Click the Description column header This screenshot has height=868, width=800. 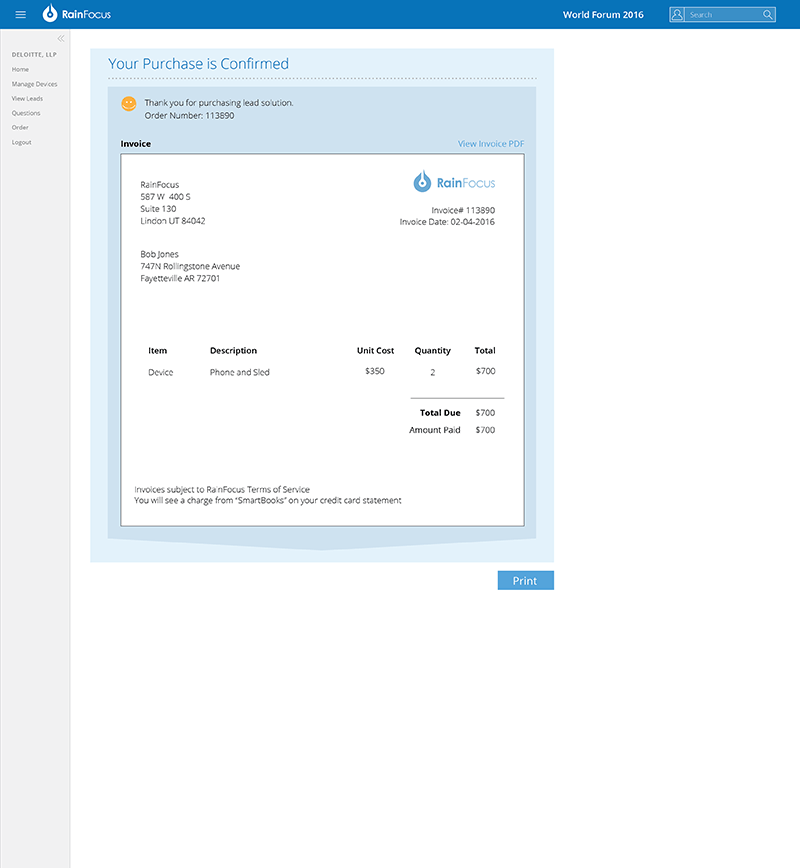tap(233, 350)
